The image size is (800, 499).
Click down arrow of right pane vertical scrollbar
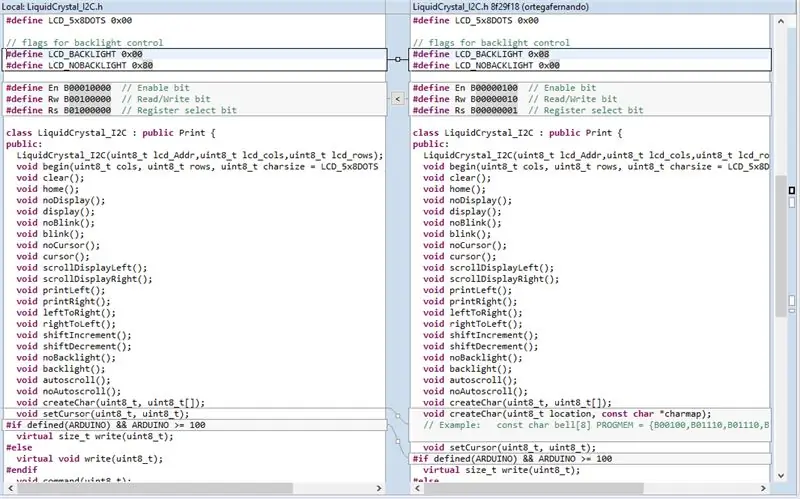pos(781,476)
